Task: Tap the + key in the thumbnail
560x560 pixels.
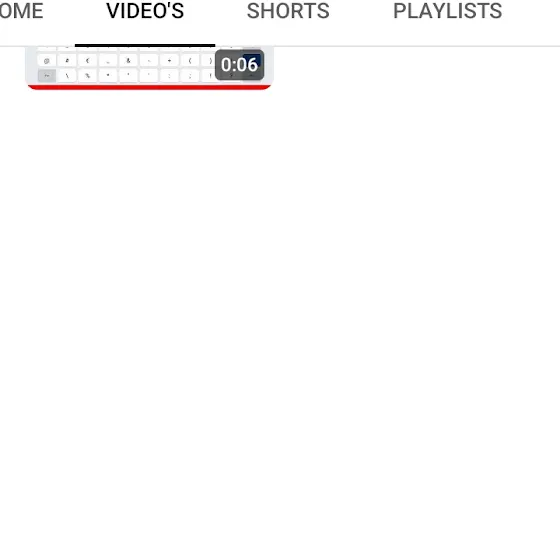Action: (169, 61)
